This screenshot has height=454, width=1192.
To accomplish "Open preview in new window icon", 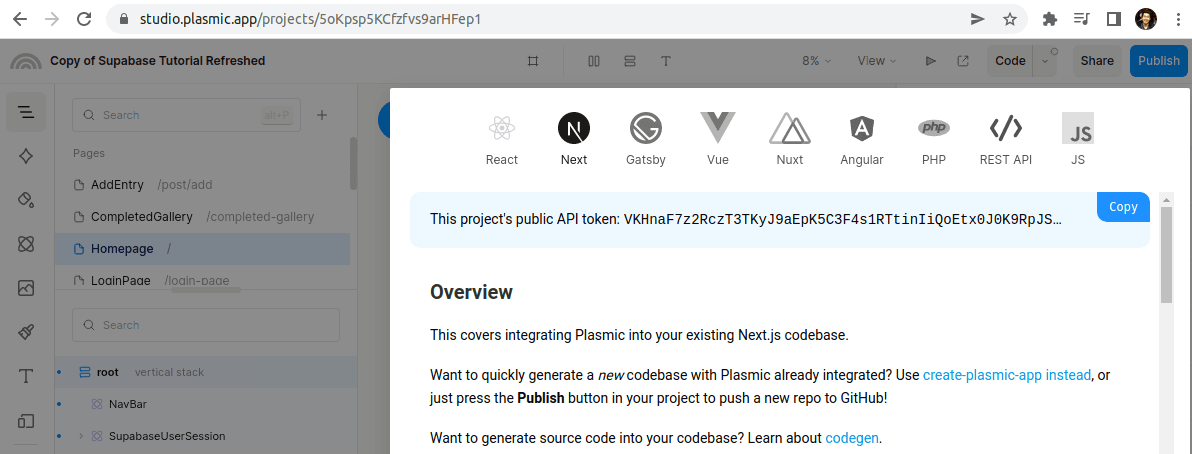I will coord(962,61).
